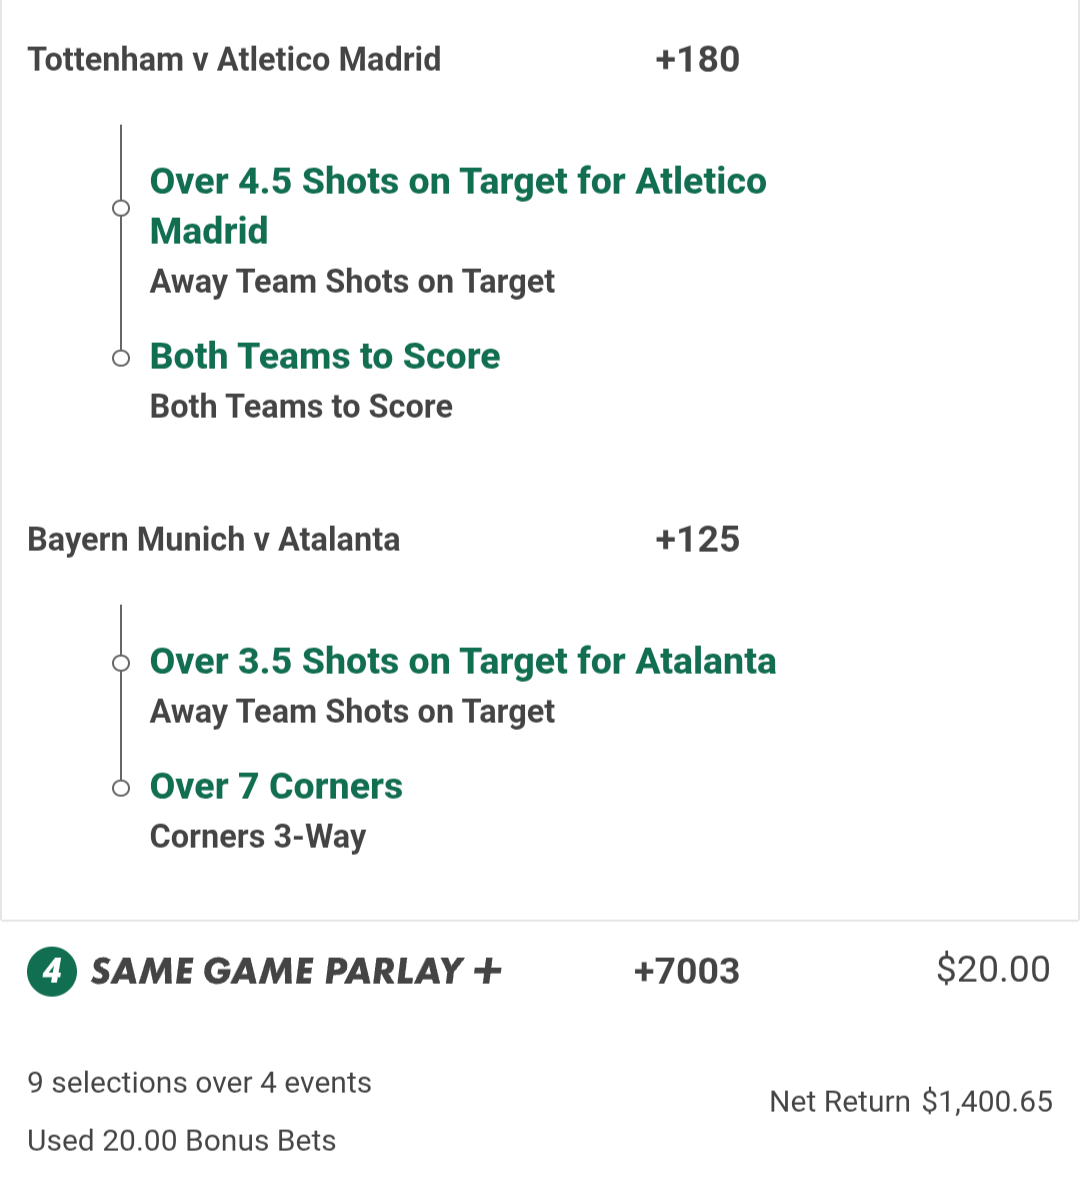
Task: Click the SAME GAME PARLAY + label
Action: click(296, 971)
